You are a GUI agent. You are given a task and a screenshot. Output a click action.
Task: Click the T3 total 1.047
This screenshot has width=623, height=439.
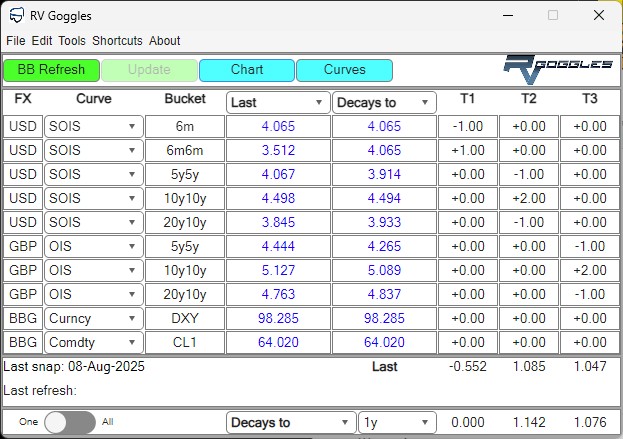590,366
